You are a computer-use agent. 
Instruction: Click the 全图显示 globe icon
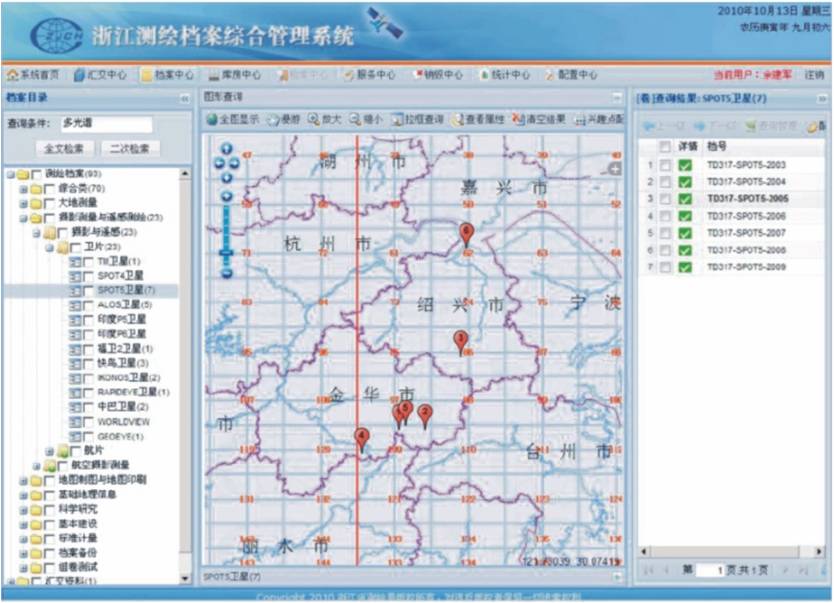click(x=212, y=119)
